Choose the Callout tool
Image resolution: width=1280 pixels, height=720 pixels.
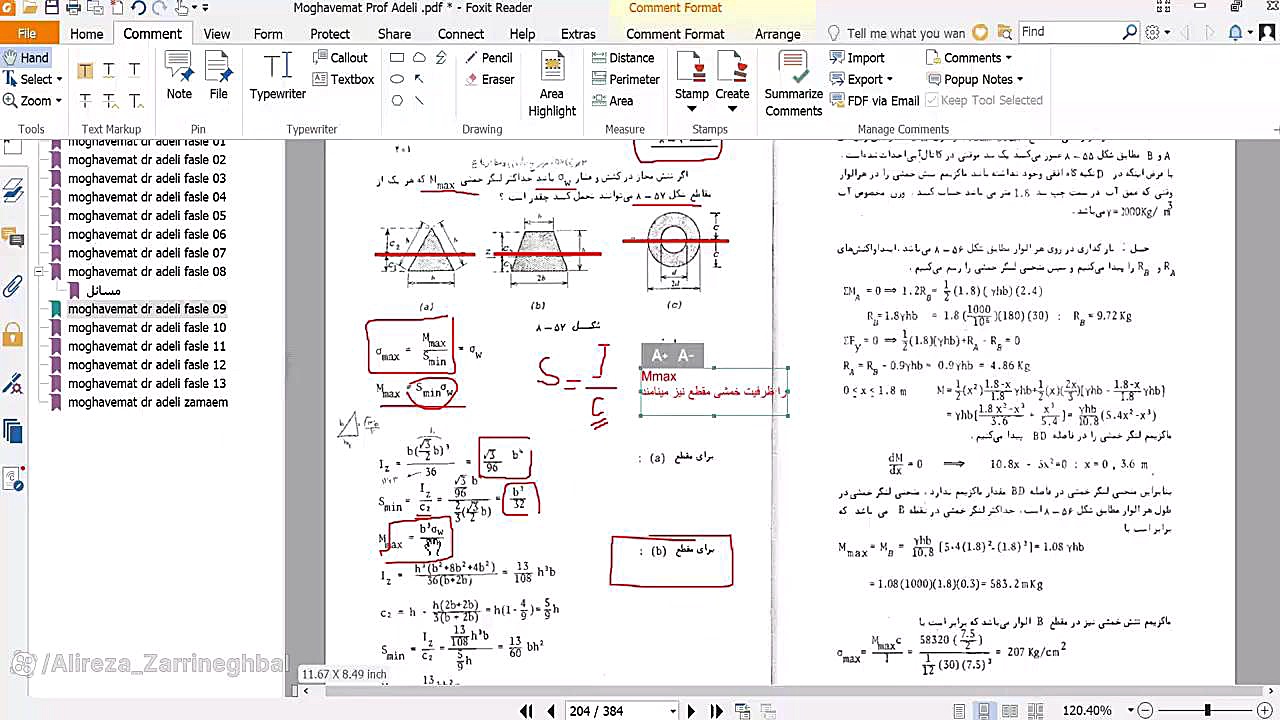click(x=340, y=58)
